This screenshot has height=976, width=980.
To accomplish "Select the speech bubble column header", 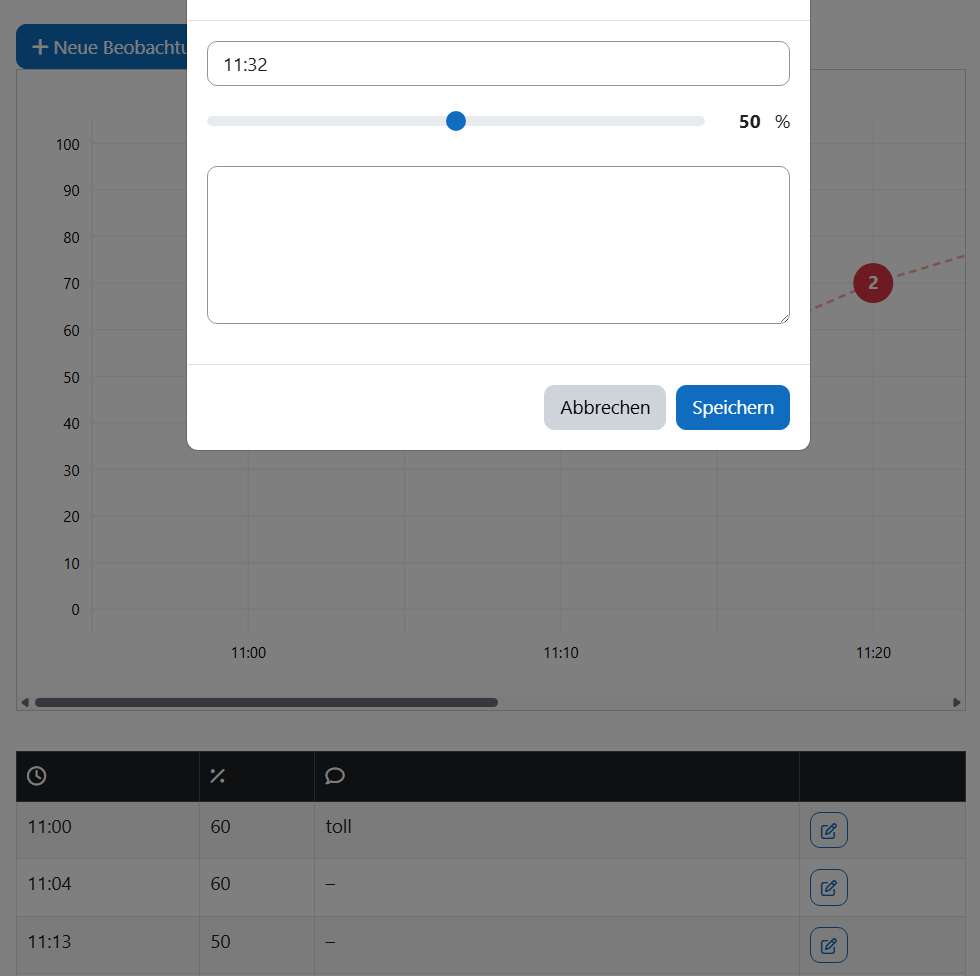I will pyautogui.click(x=335, y=776).
